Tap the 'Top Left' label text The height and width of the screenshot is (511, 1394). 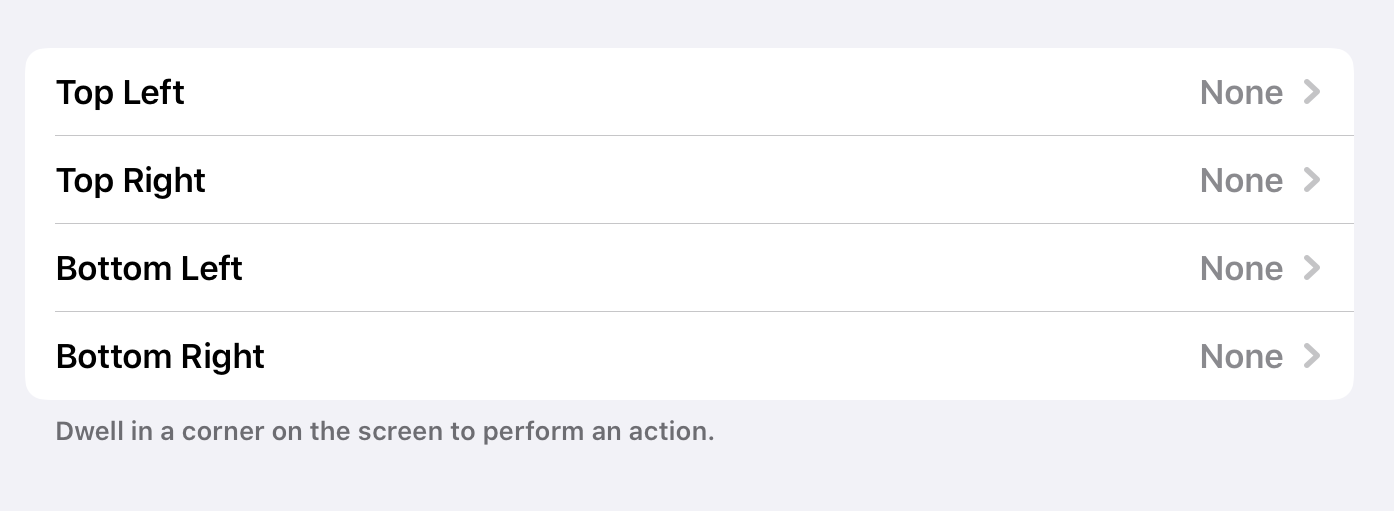click(x=120, y=93)
